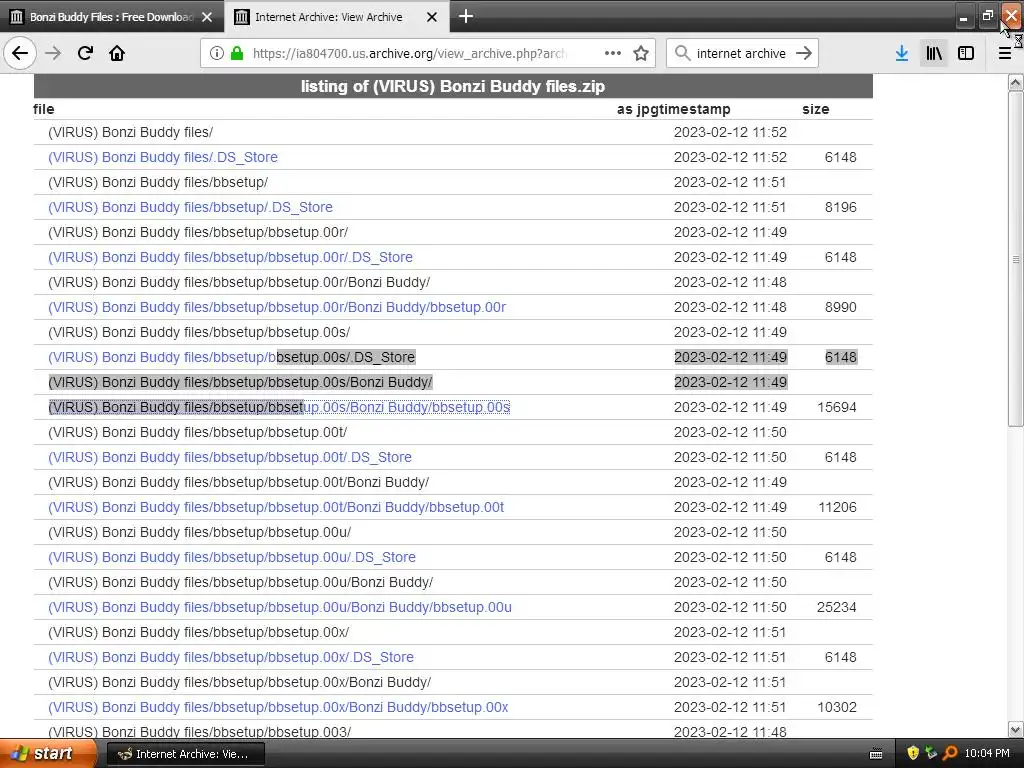Image resolution: width=1024 pixels, height=768 pixels.
Task: Reload the current page
Action: click(x=85, y=53)
